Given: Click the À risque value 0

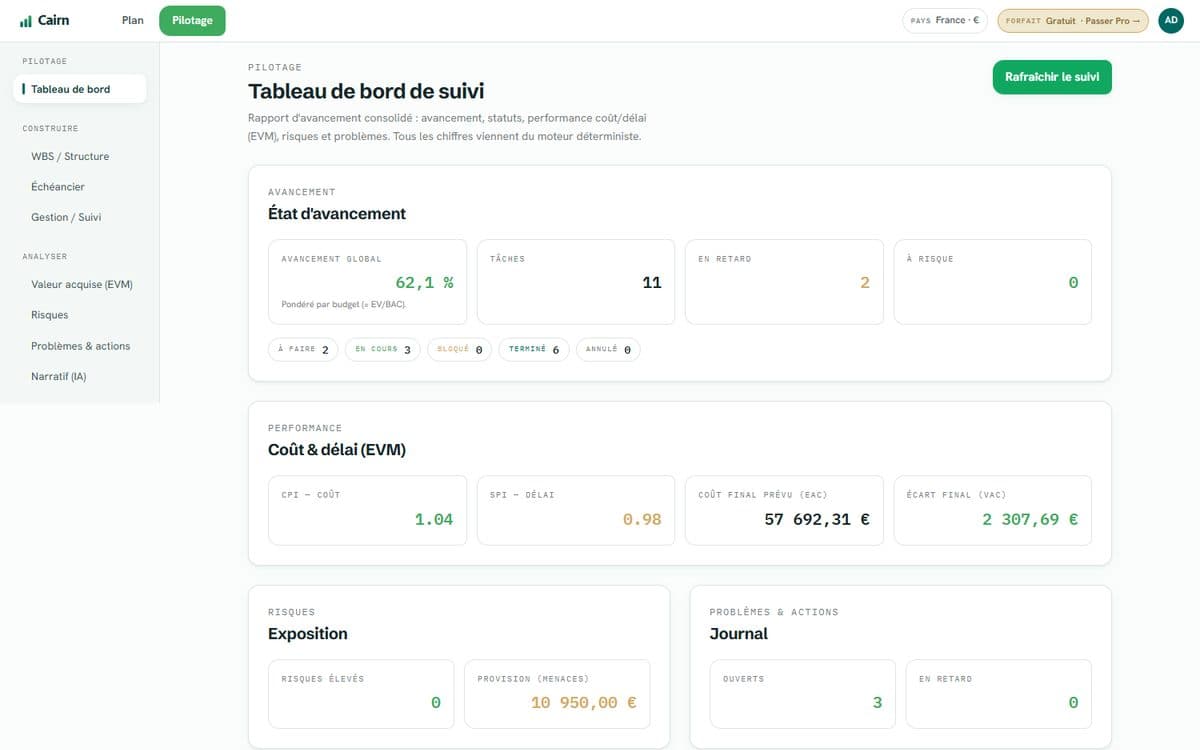Looking at the screenshot, I should (x=1073, y=283).
